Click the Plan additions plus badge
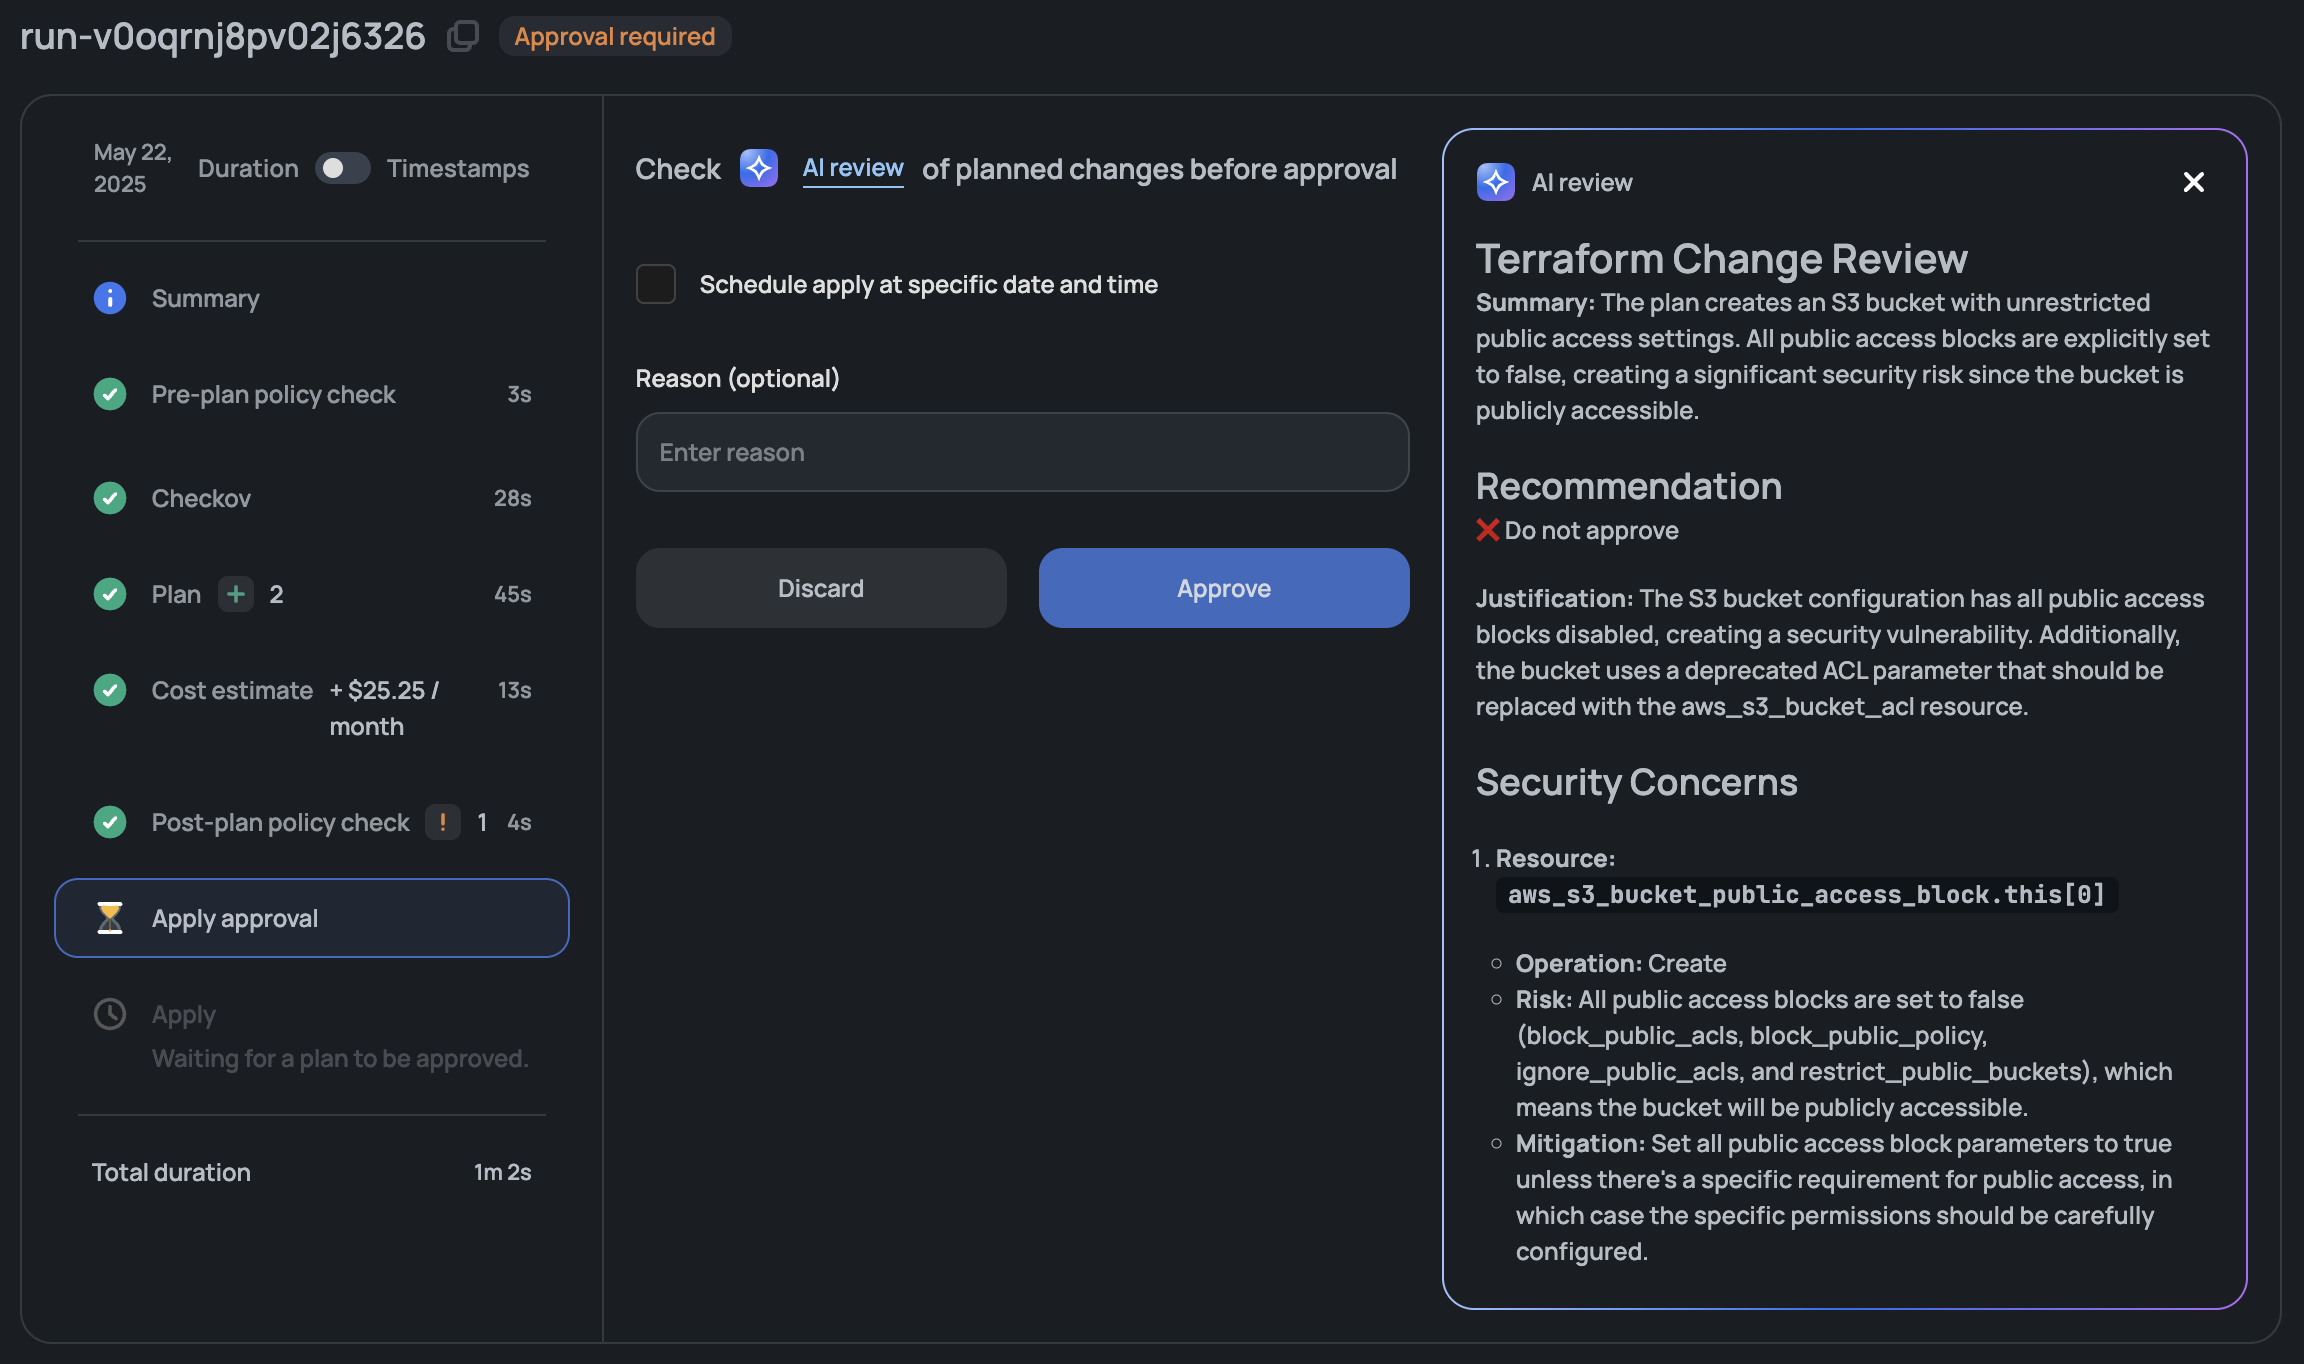The height and width of the screenshot is (1364, 2304). (x=236, y=594)
